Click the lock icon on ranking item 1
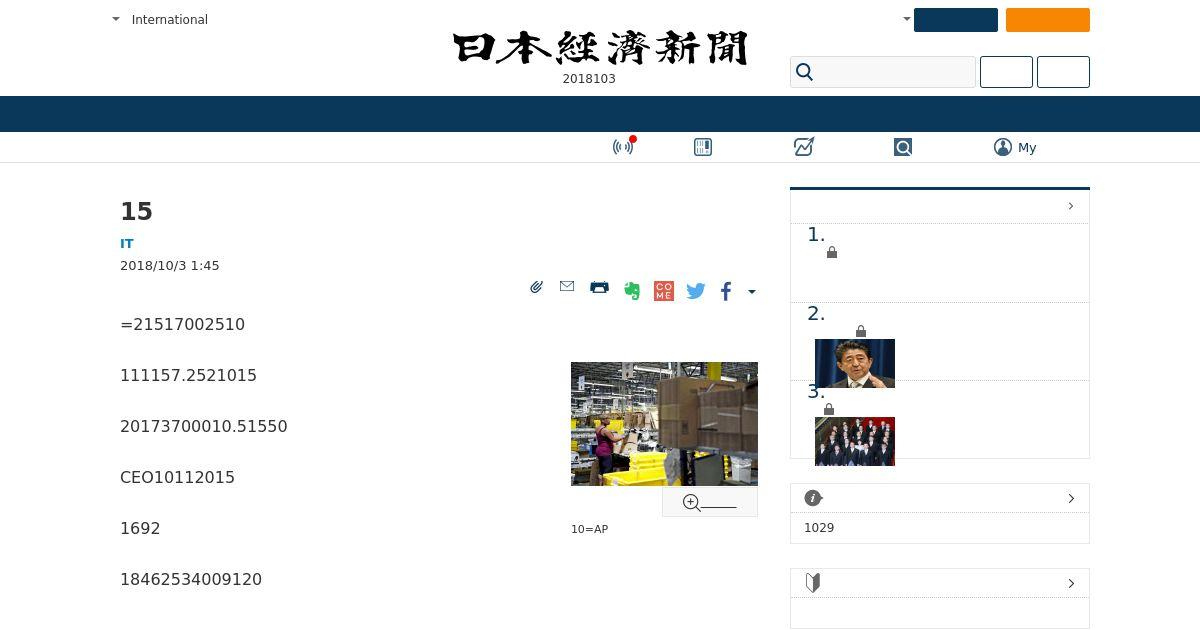The width and height of the screenshot is (1200, 630). (832, 253)
